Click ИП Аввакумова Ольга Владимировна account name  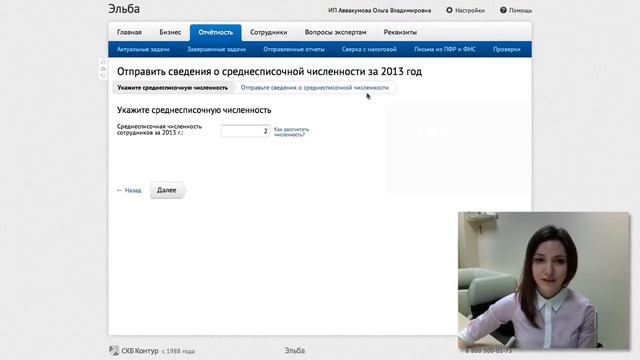pyautogui.click(x=380, y=10)
